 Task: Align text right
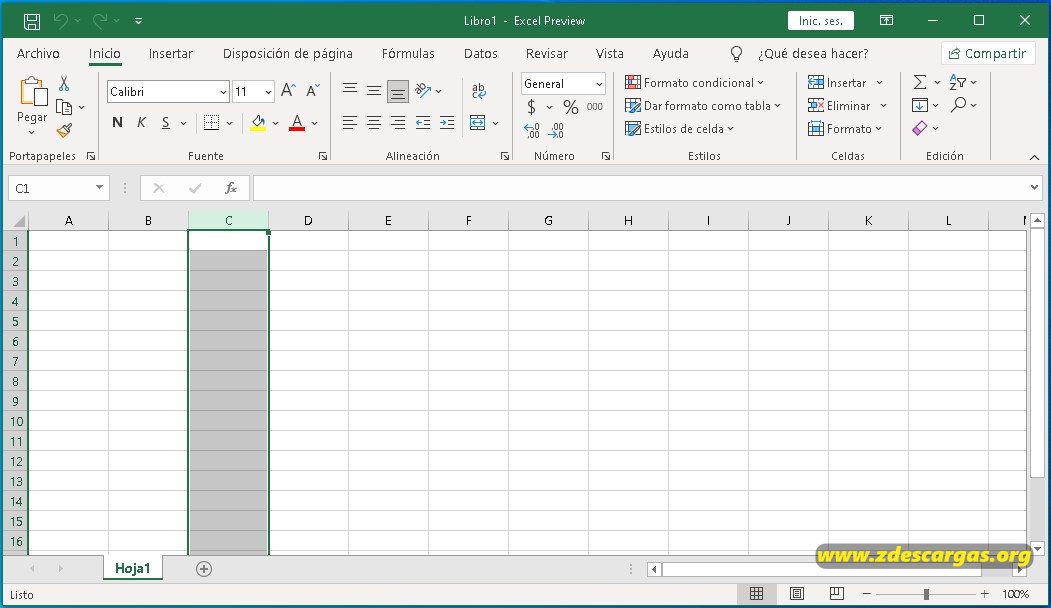click(x=397, y=123)
